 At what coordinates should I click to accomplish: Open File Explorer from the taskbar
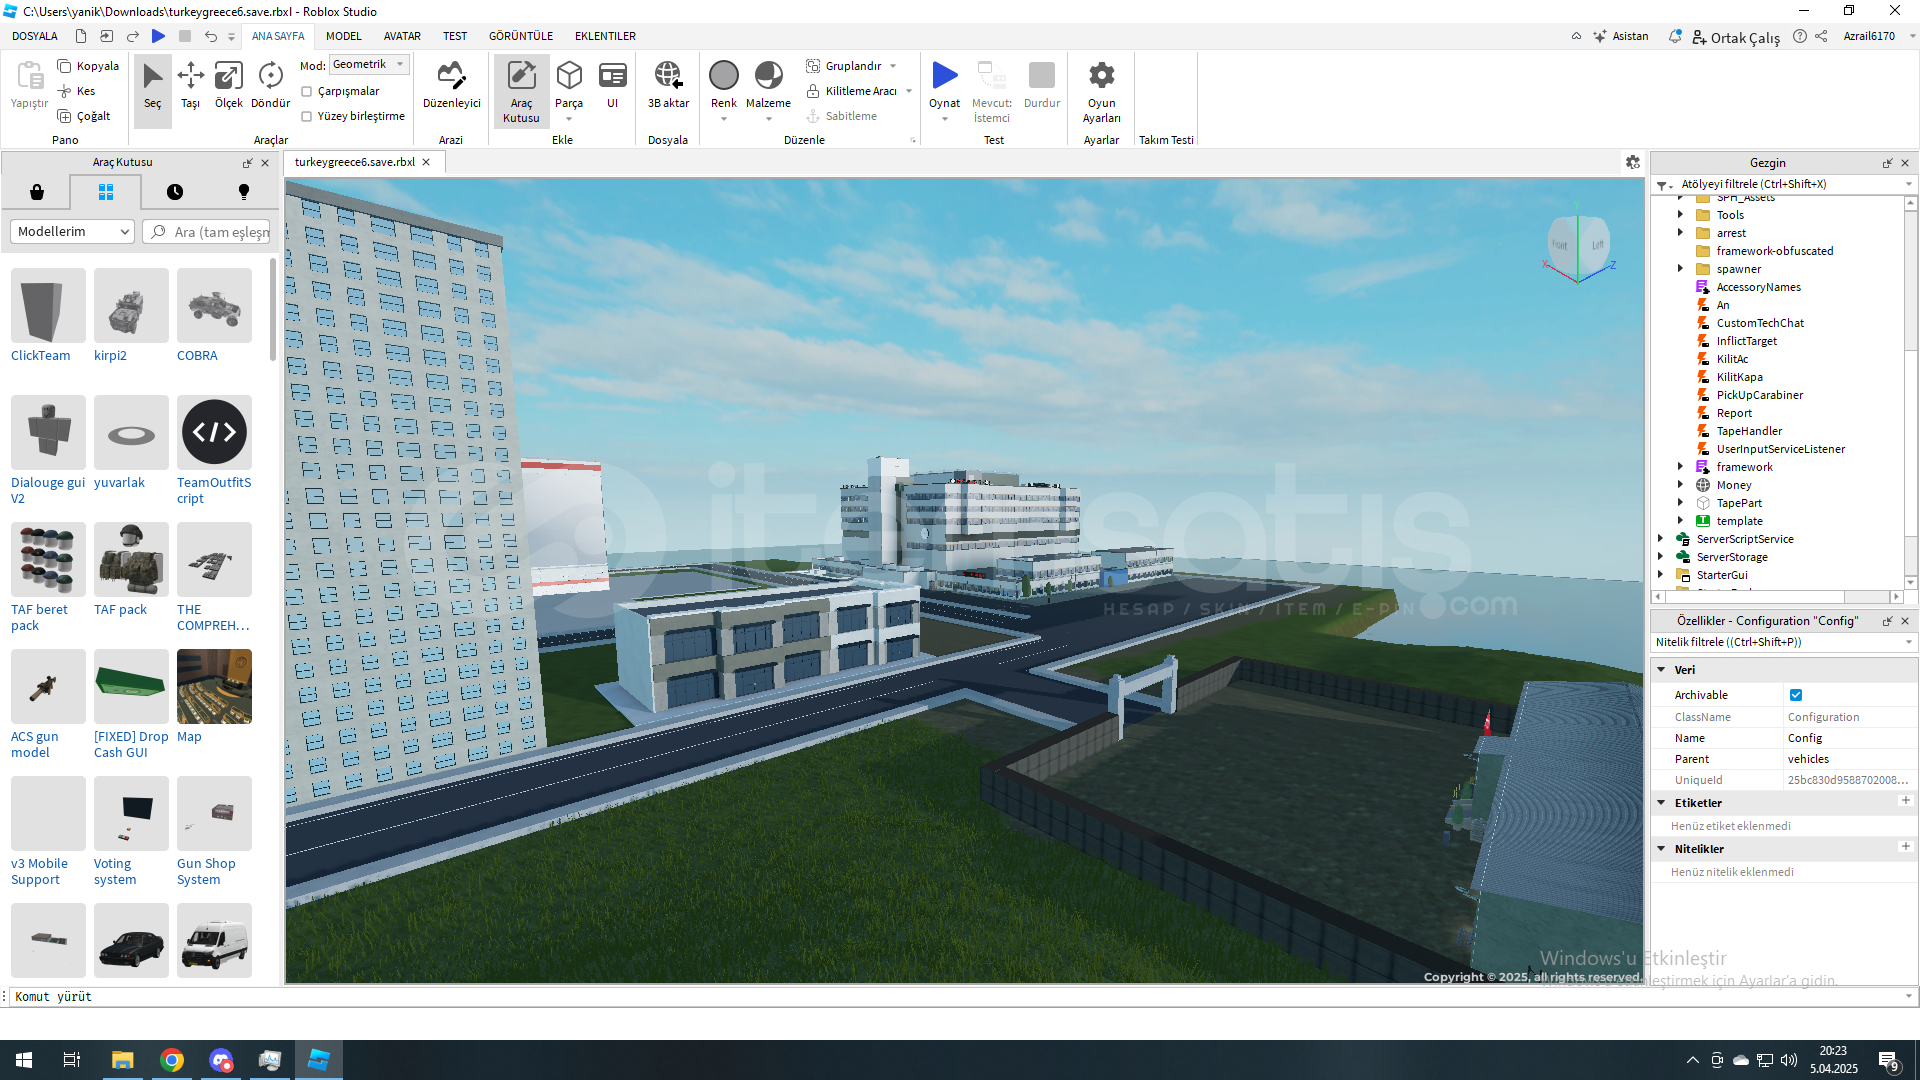122,1060
